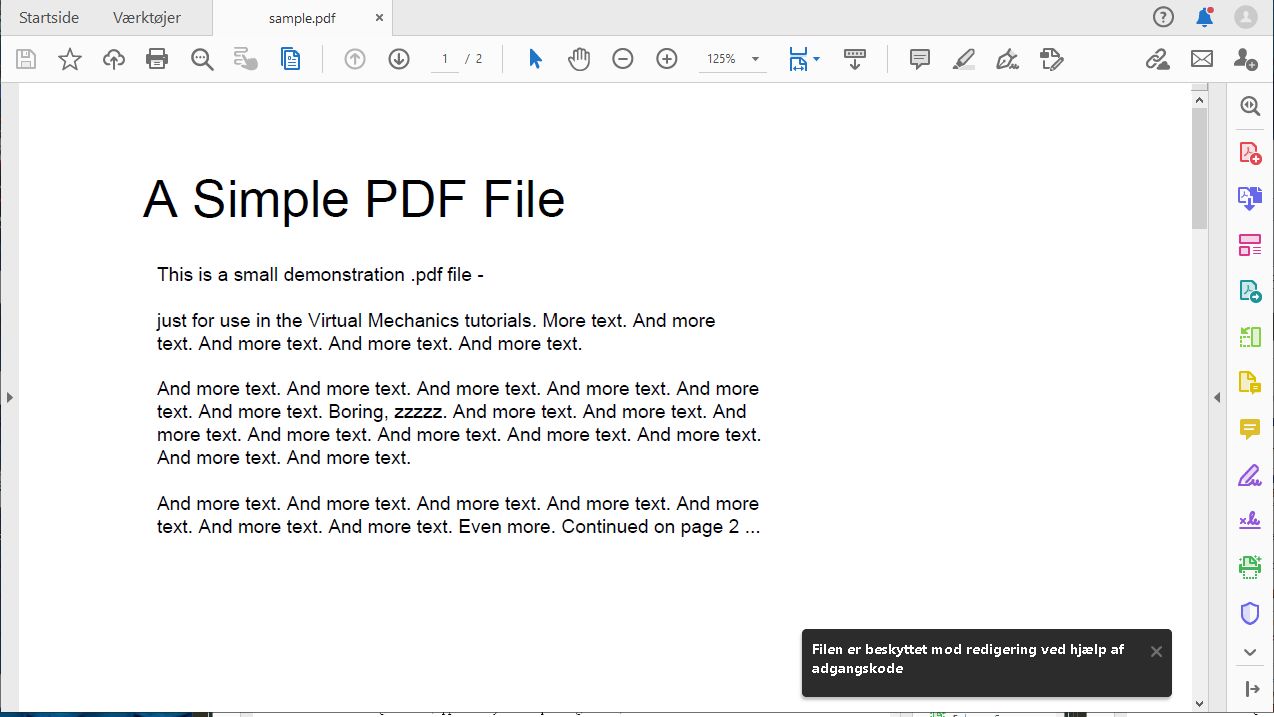Open notifications bell
Viewport: 1274px width, 717px height.
tap(1205, 17)
